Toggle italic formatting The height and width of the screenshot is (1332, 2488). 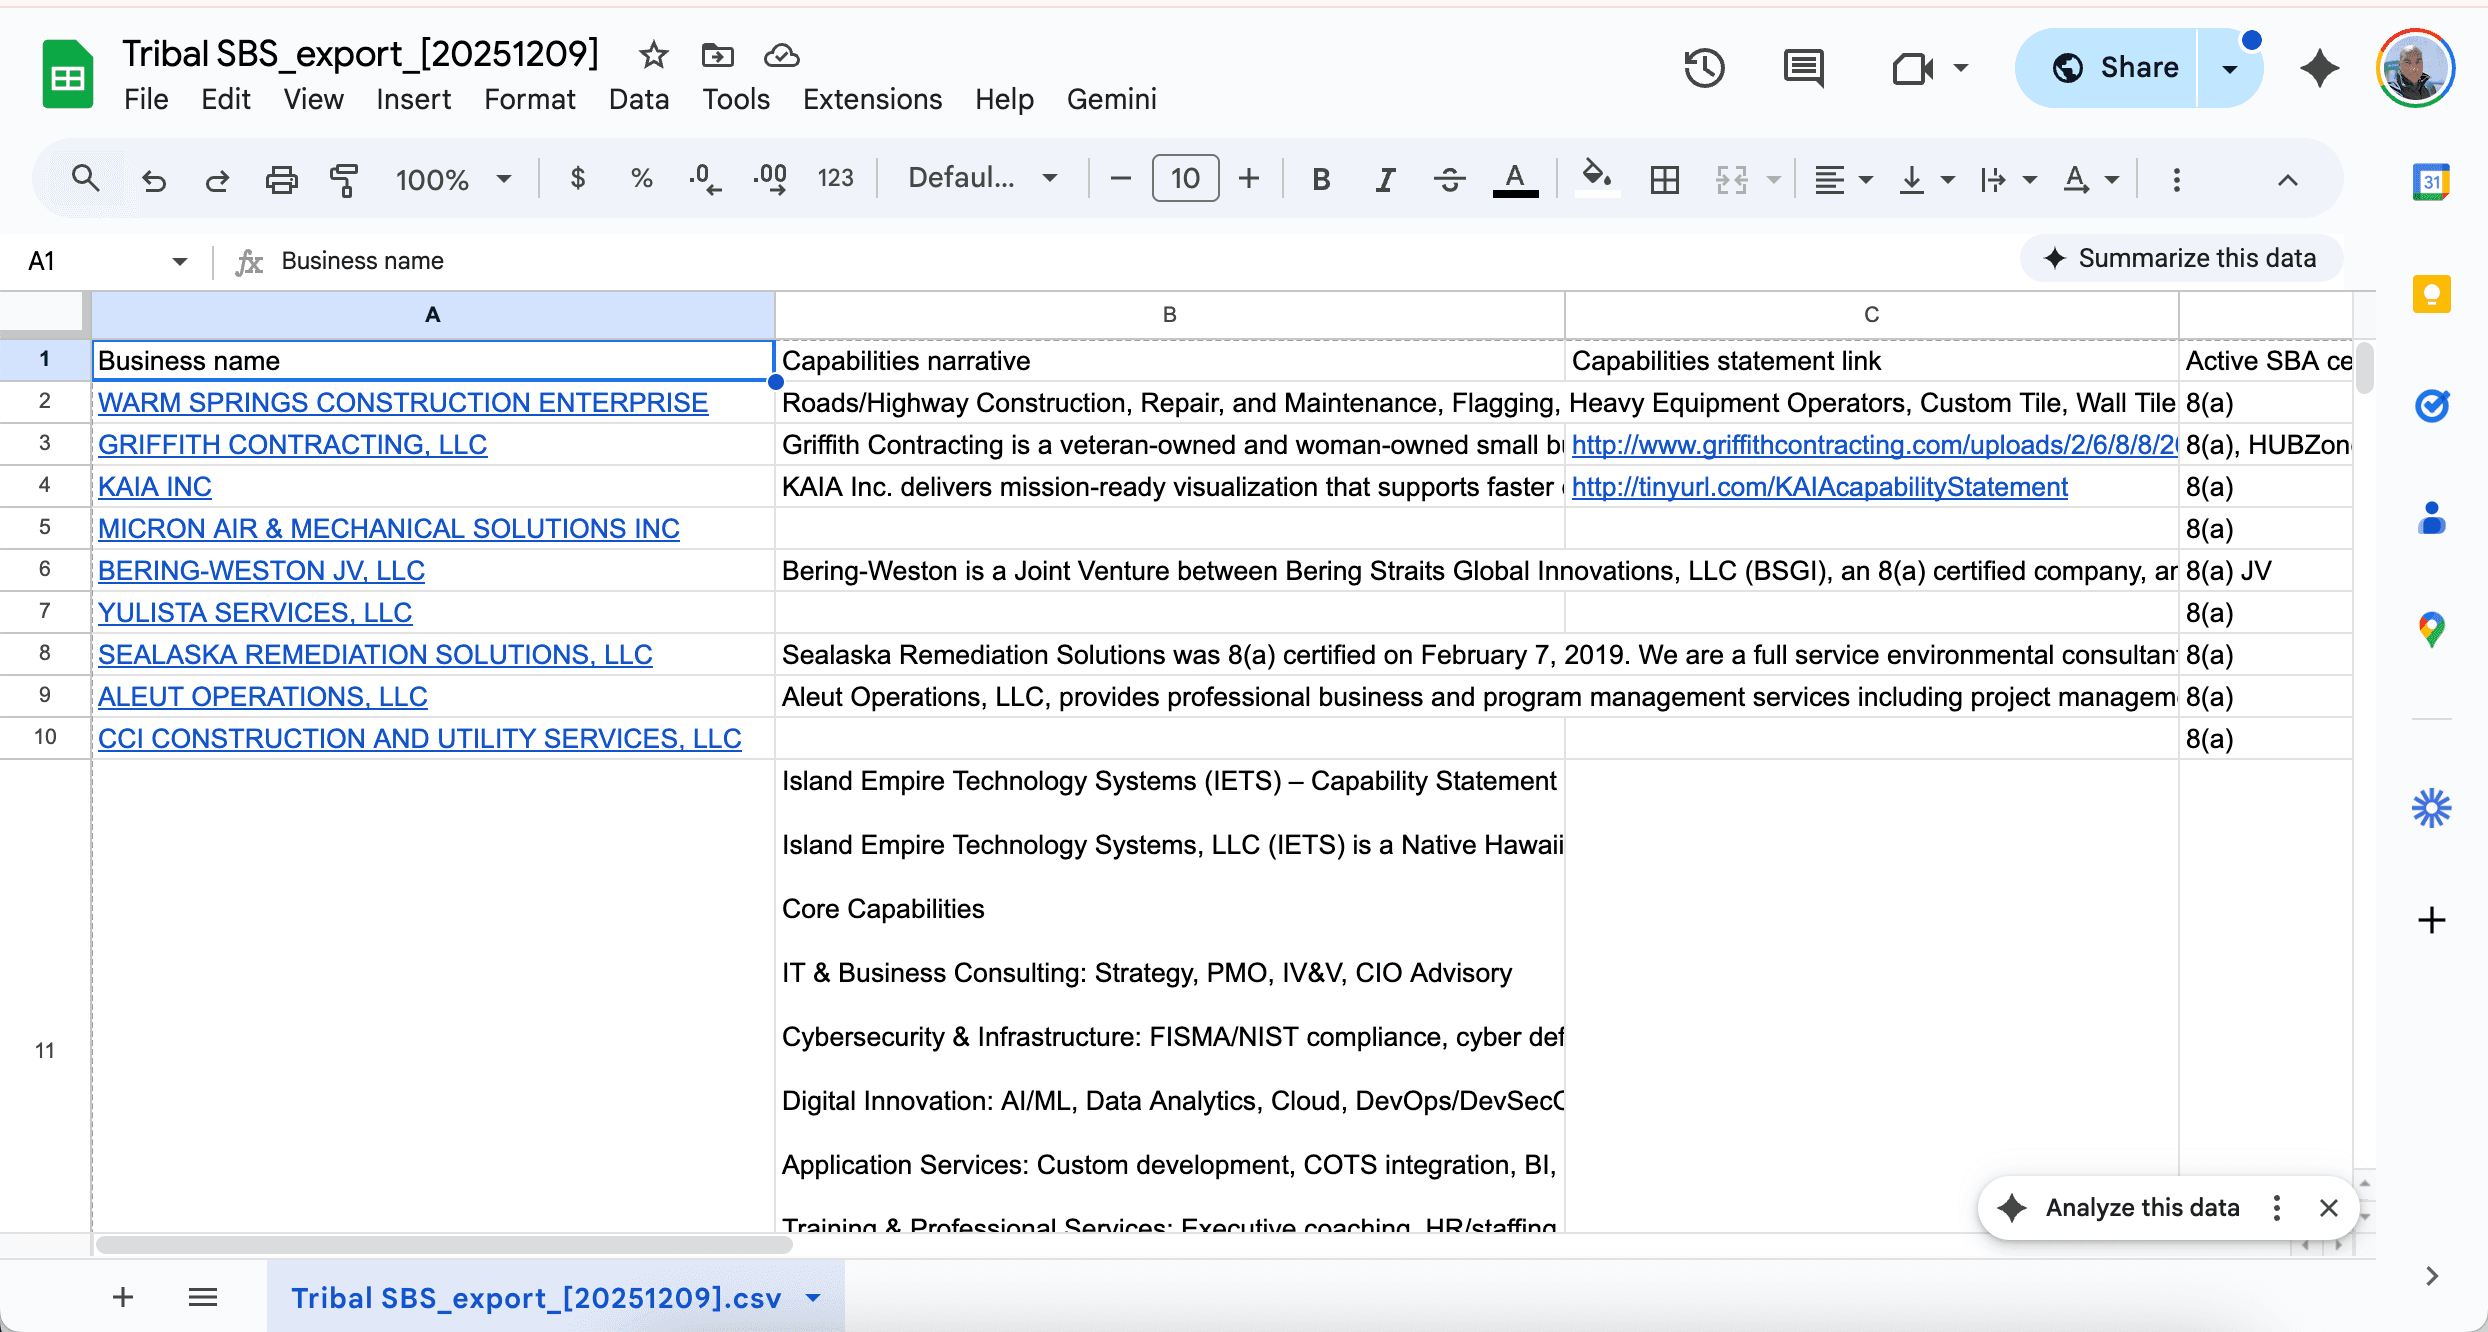[1385, 180]
